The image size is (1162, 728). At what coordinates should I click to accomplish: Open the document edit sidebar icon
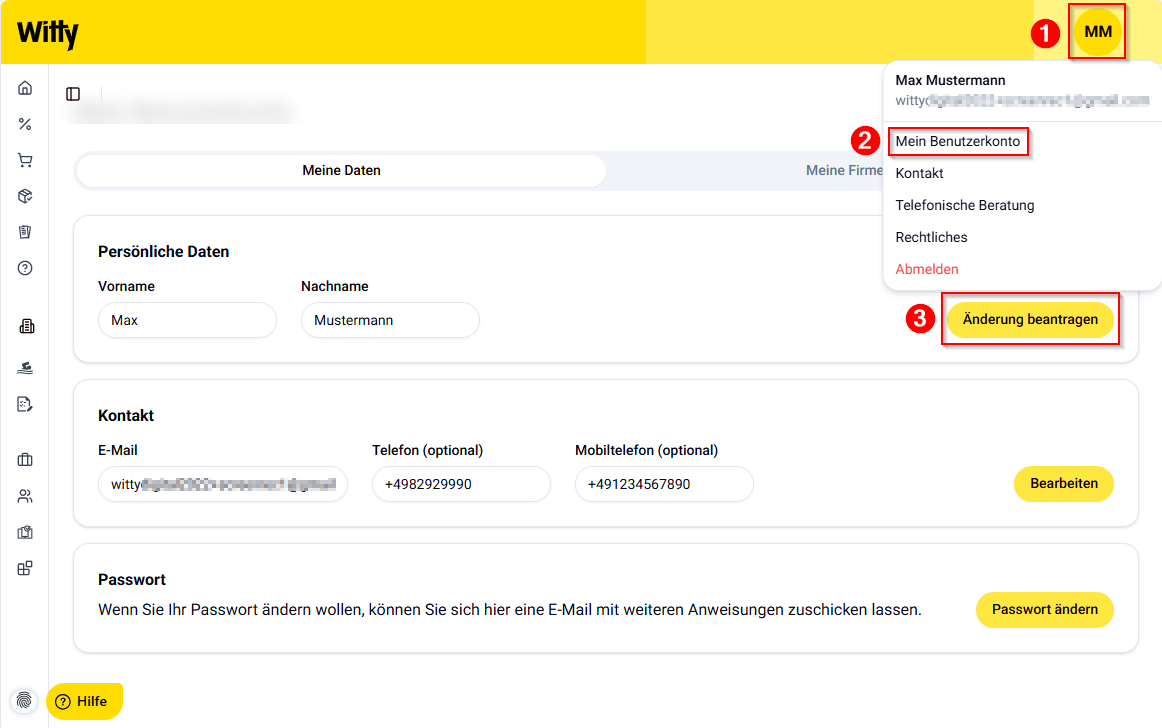[x=25, y=404]
